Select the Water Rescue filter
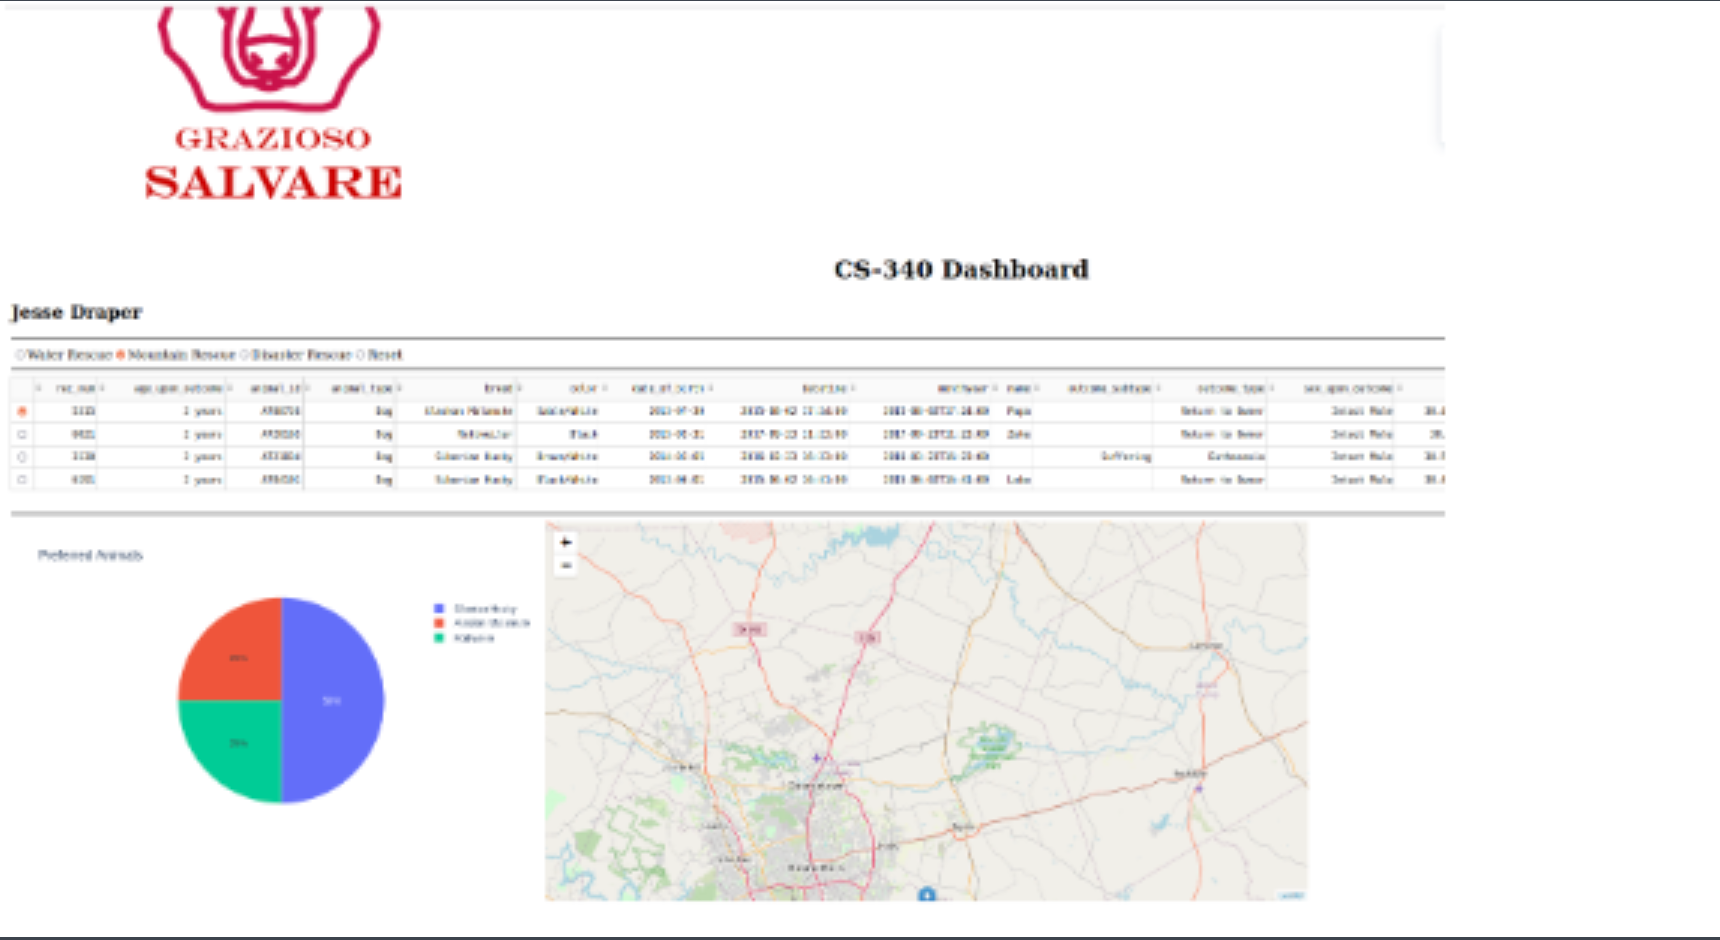The width and height of the screenshot is (1720, 940). [x=20, y=355]
